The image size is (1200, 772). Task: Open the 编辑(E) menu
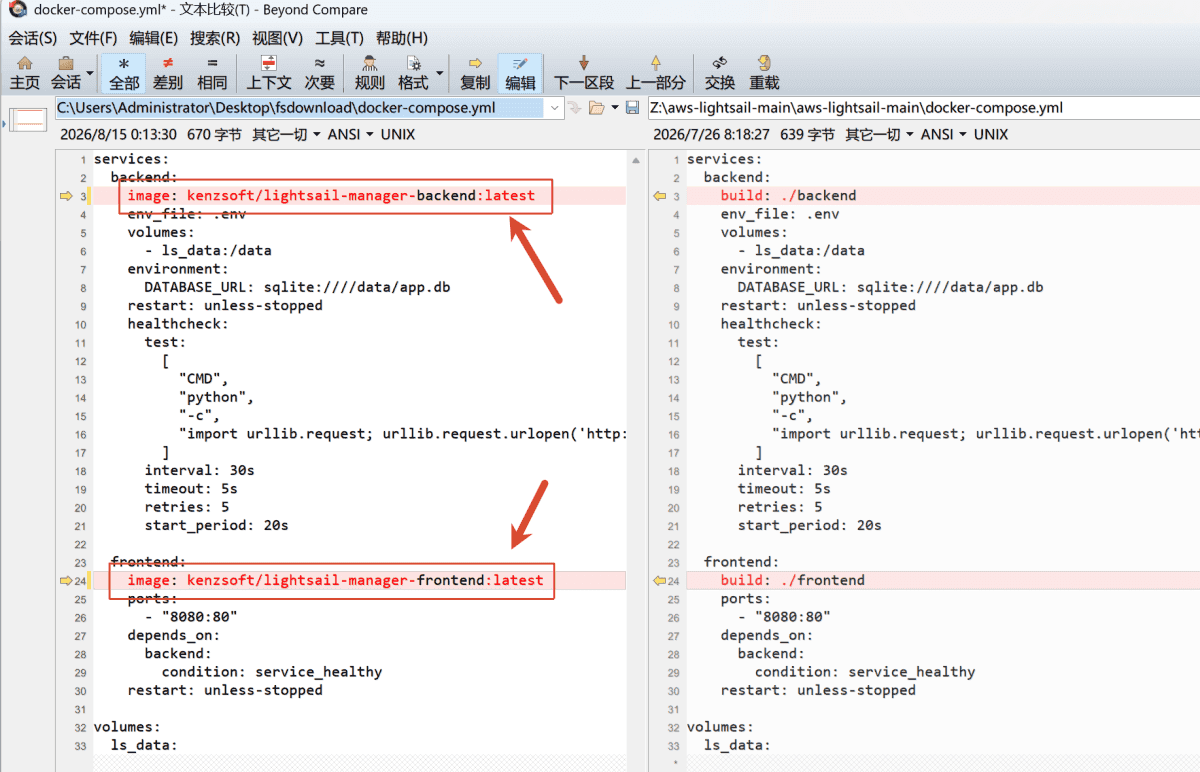(x=153, y=38)
